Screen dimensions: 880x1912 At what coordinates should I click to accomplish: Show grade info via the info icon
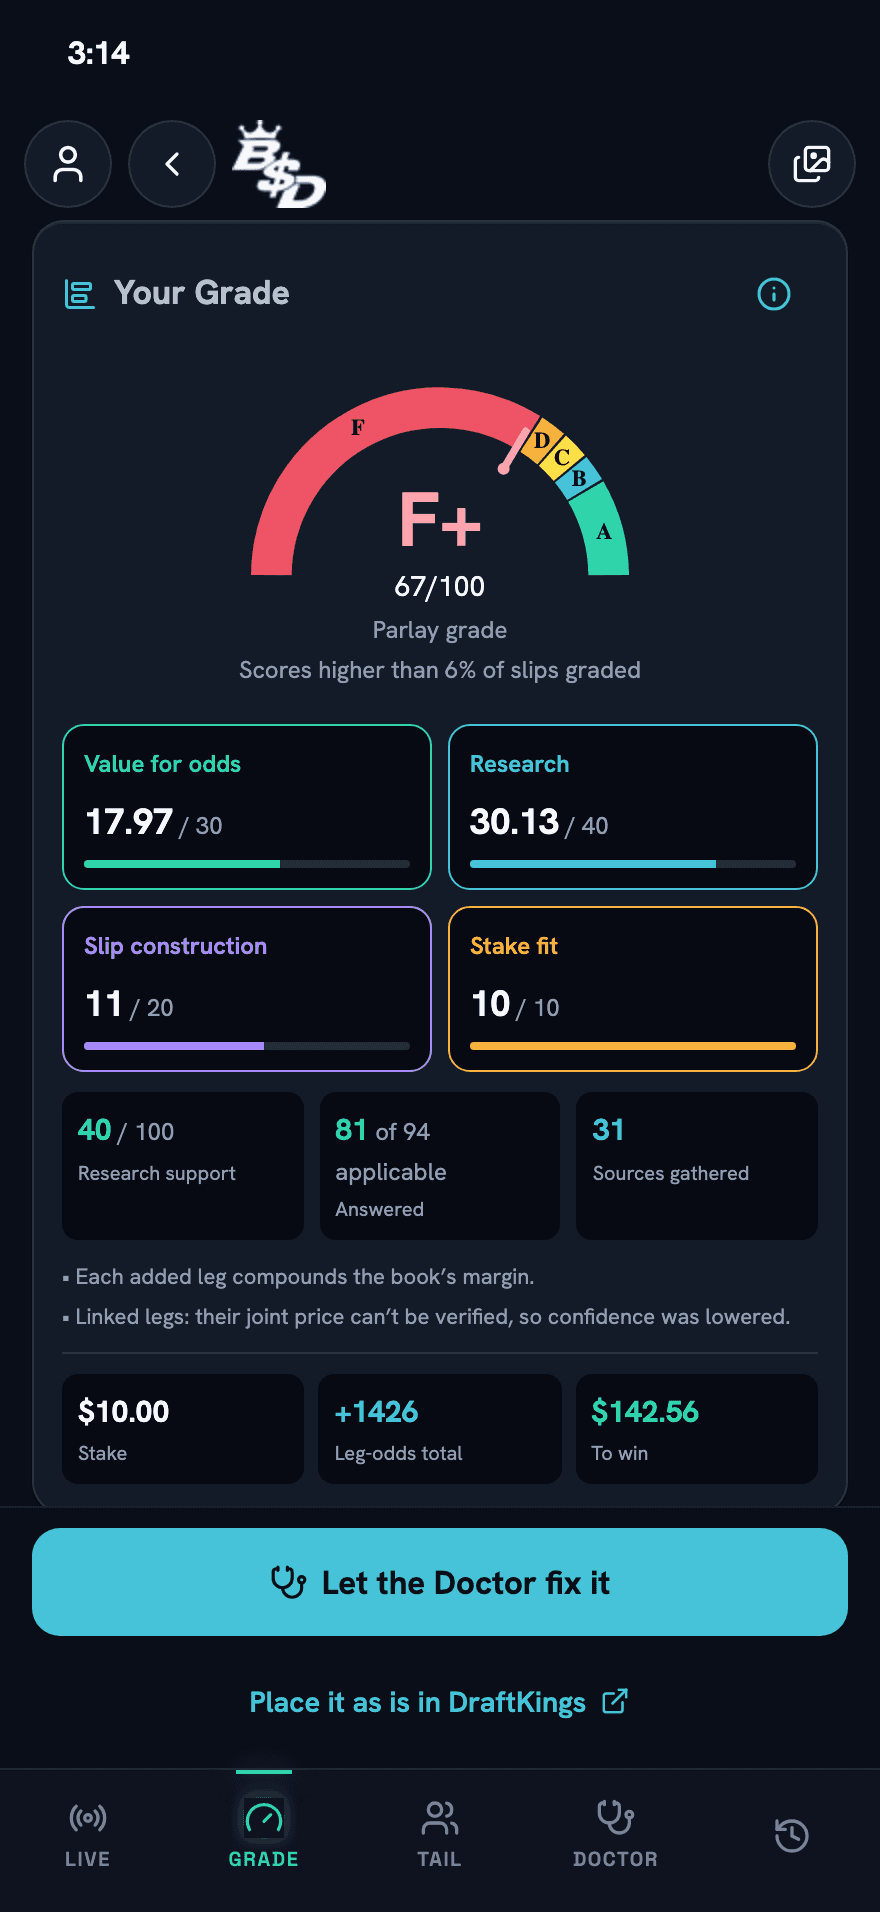tap(774, 294)
